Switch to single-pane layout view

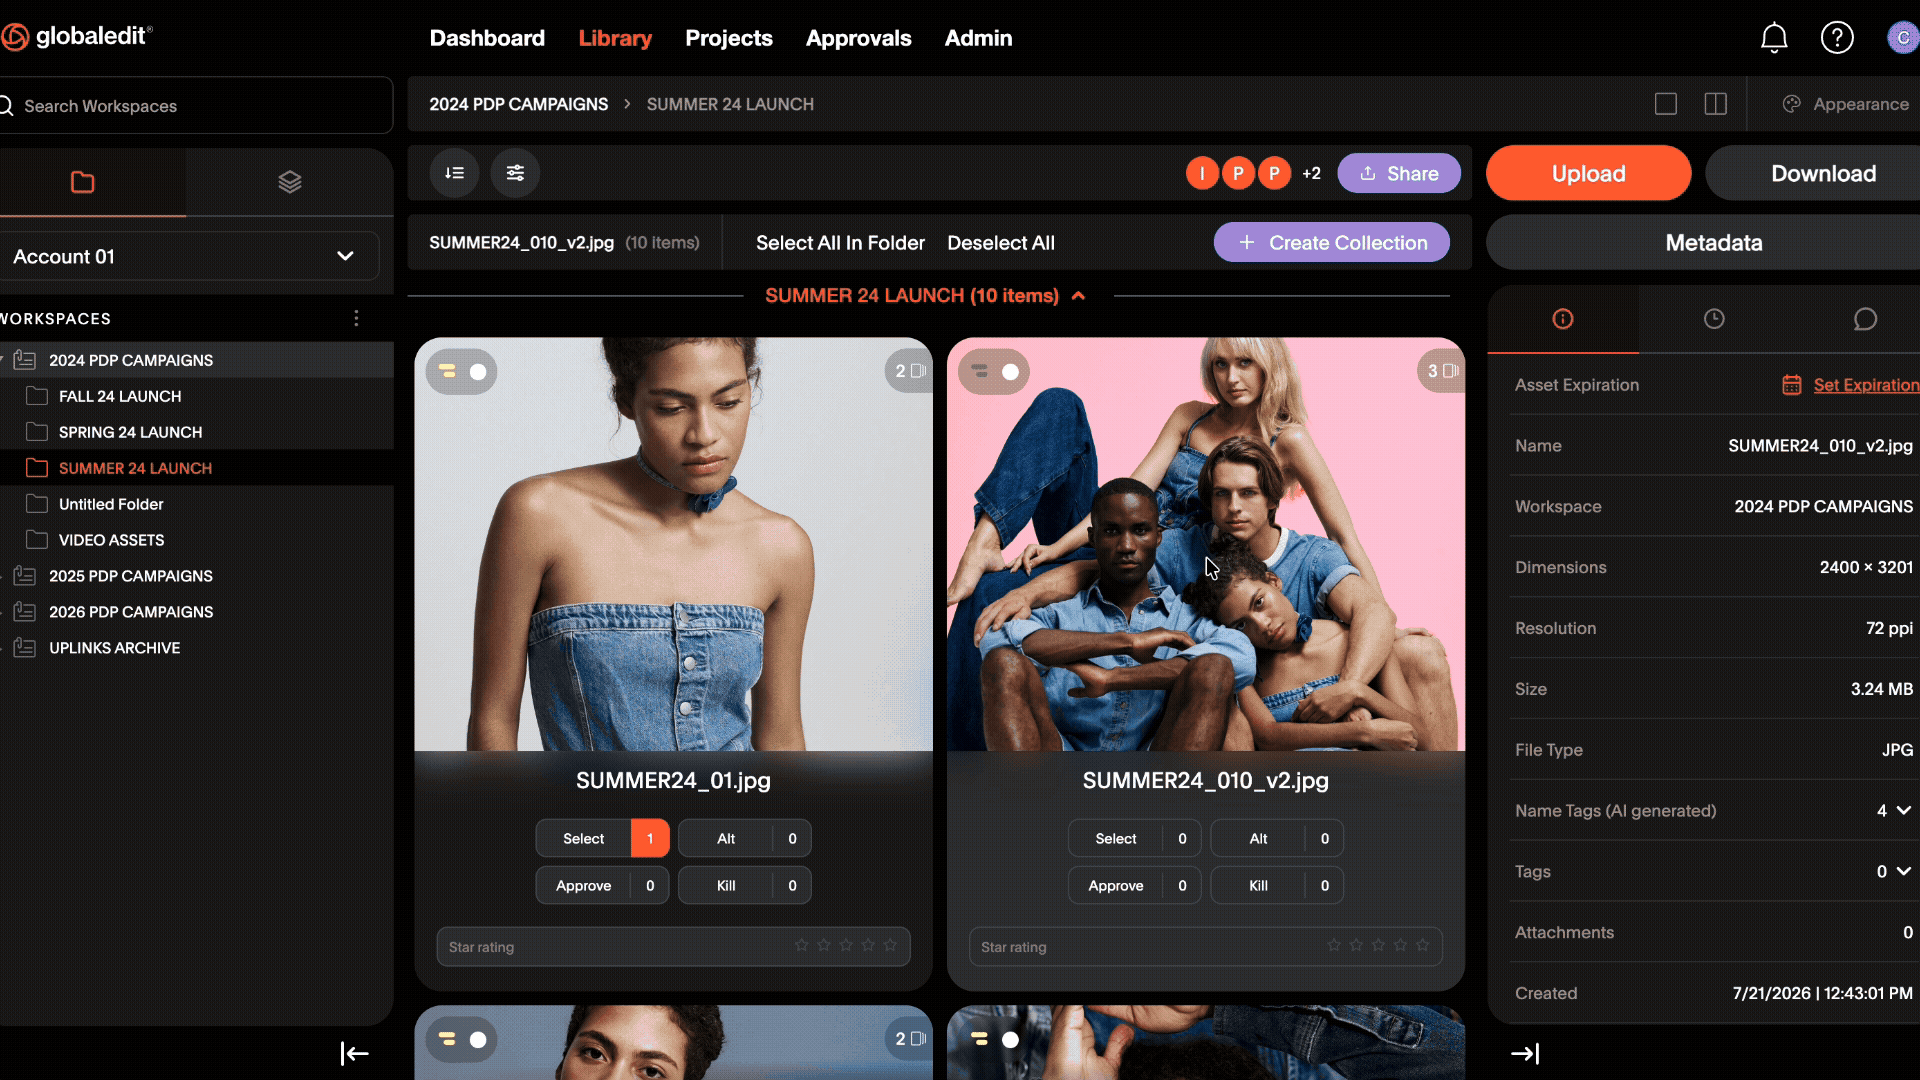pos(1666,104)
